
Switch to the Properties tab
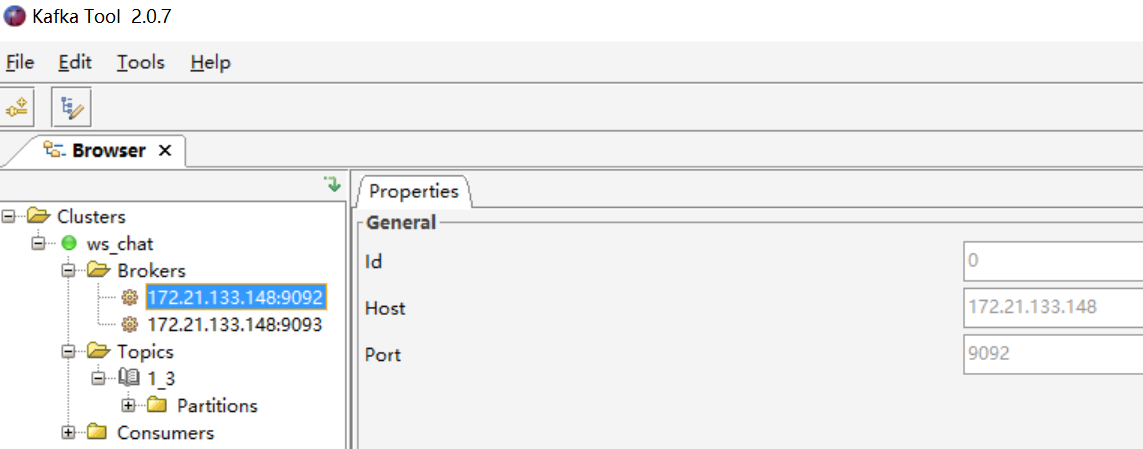[413, 191]
